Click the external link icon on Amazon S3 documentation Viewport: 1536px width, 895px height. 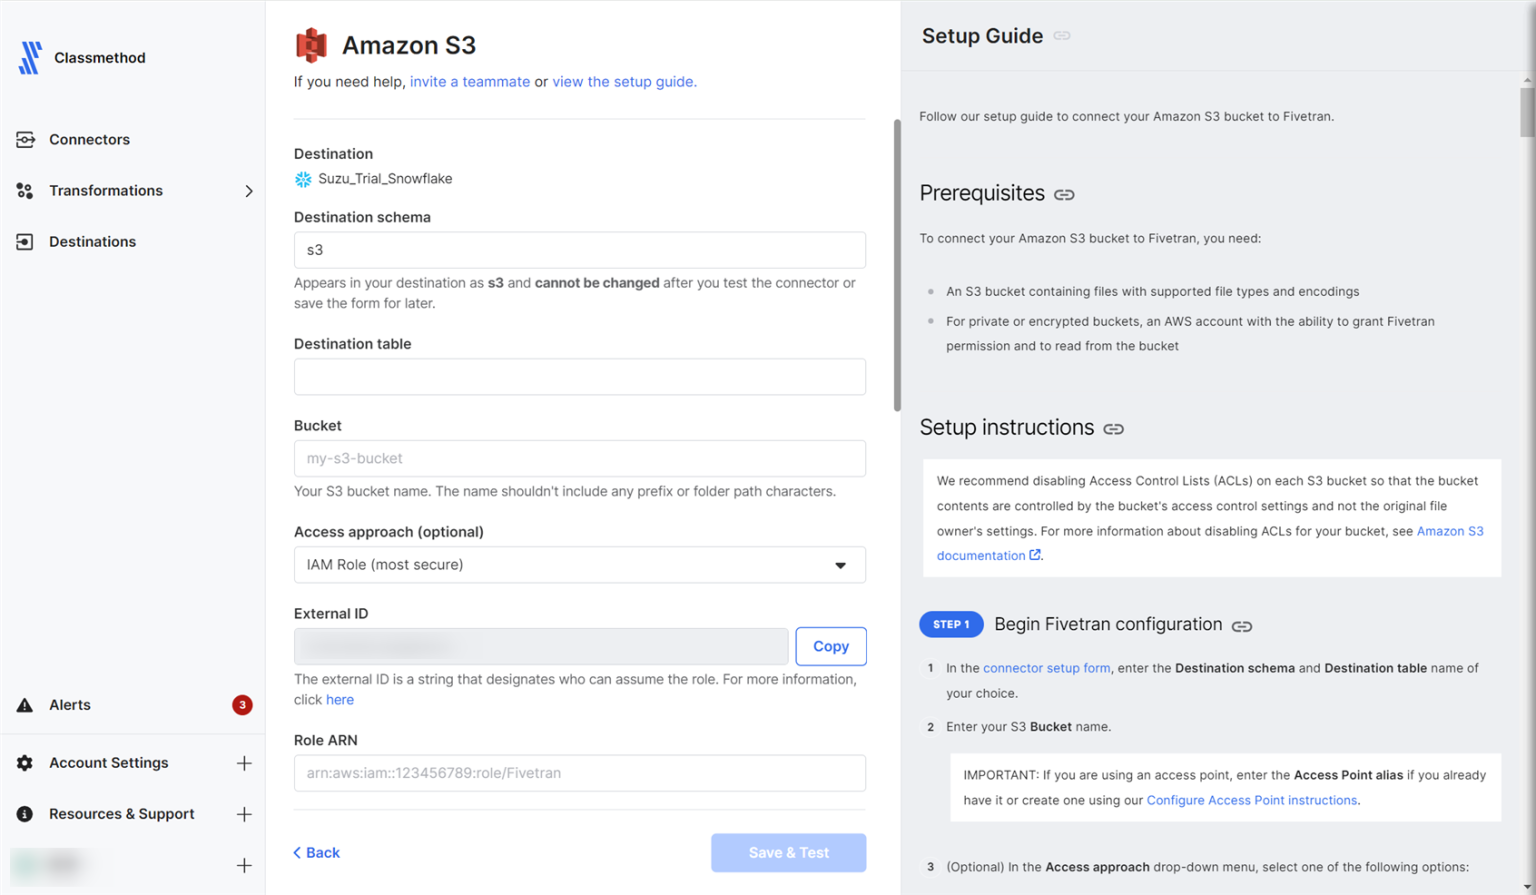[1035, 555]
